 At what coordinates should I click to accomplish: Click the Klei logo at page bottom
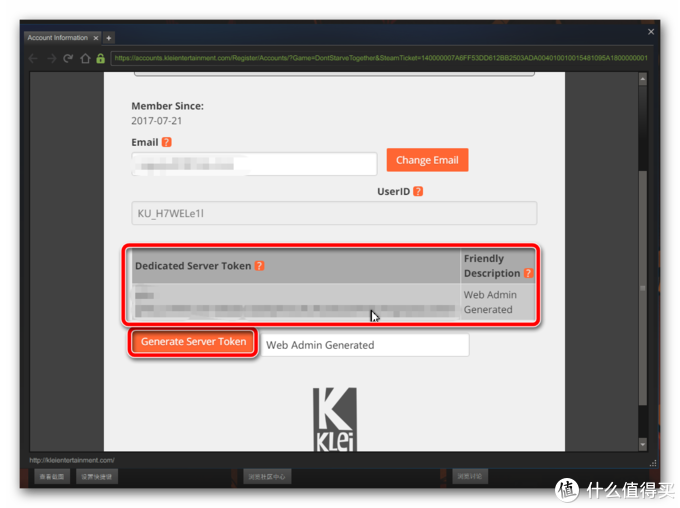tap(335, 419)
